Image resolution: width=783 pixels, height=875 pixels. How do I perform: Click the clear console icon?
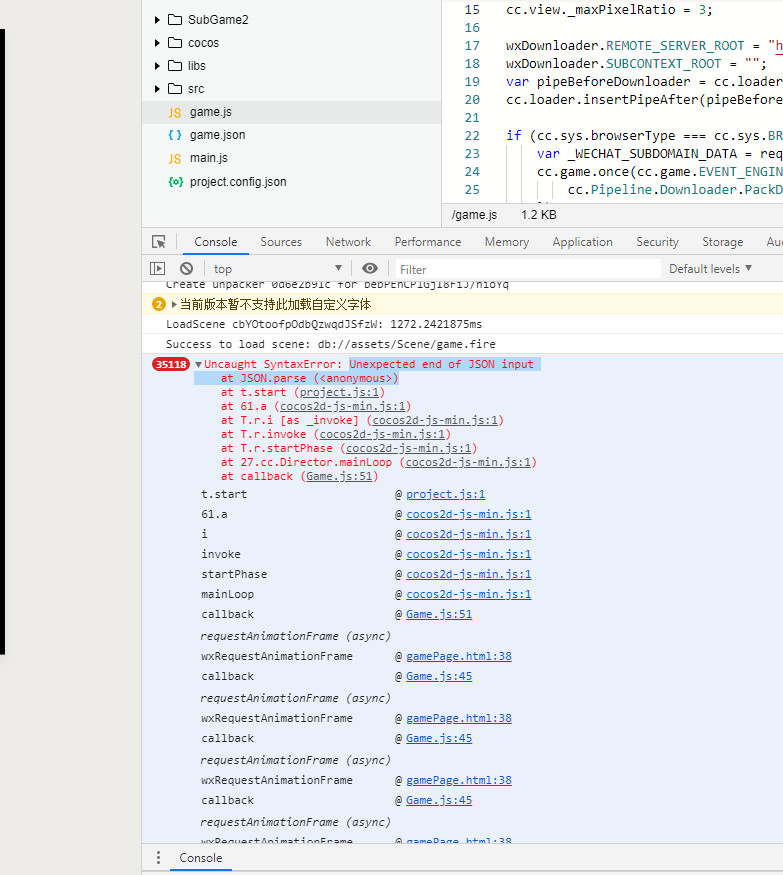(x=186, y=268)
